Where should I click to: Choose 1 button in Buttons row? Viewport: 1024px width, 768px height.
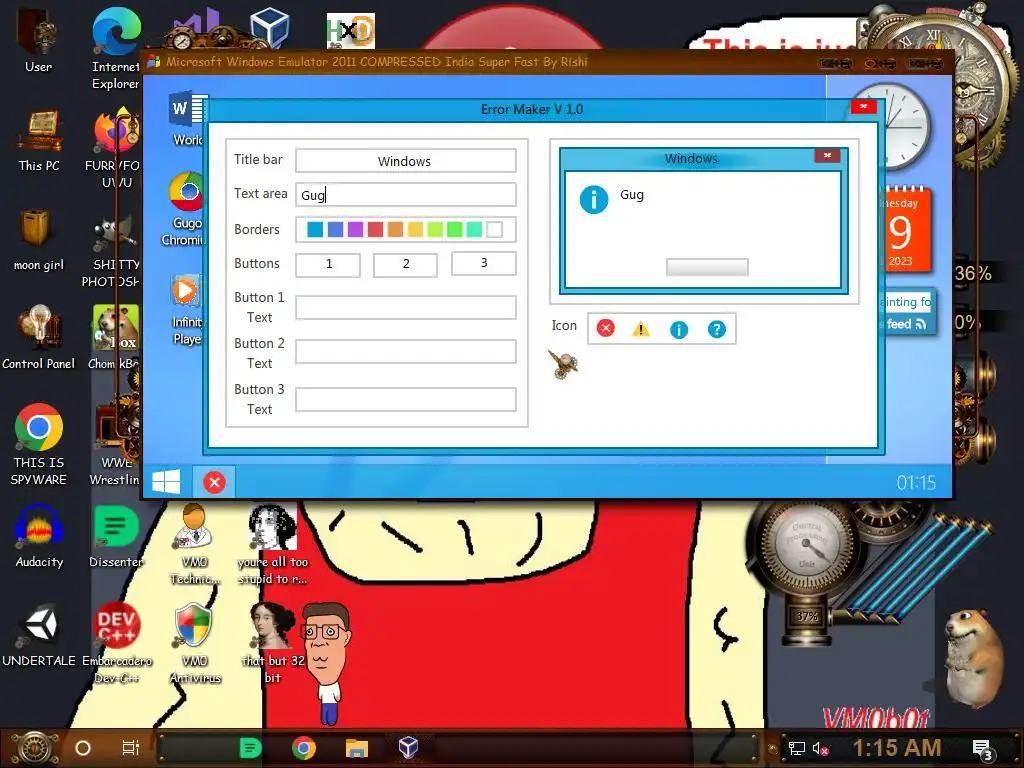click(x=328, y=264)
